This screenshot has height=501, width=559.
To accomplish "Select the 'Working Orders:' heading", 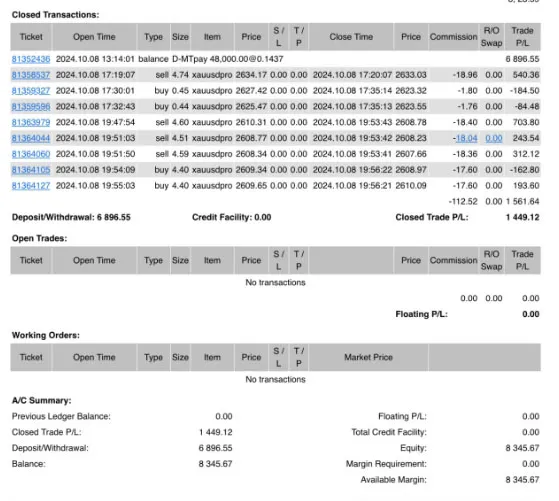I will (x=46, y=335).
